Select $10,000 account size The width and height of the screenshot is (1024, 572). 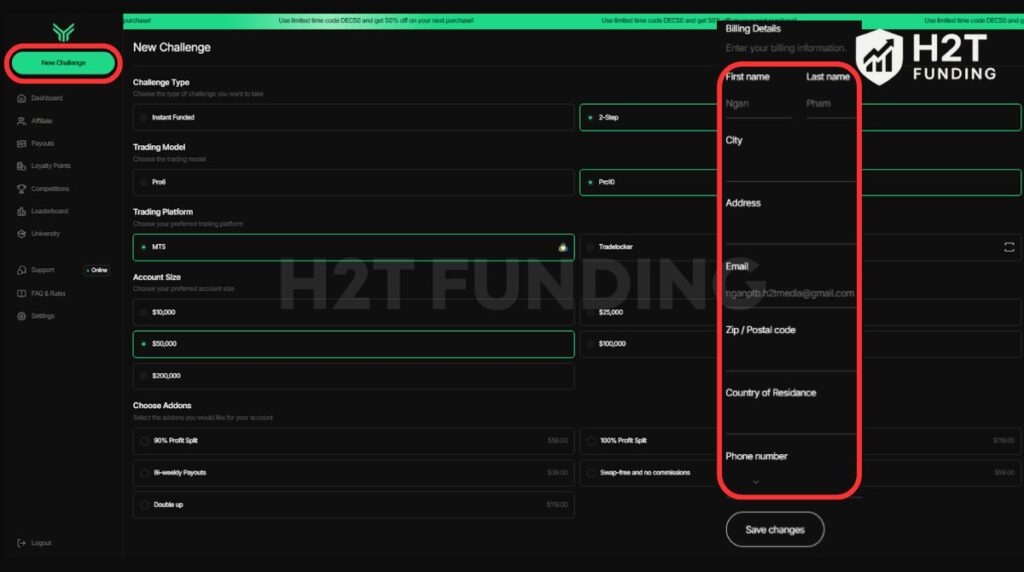[x=353, y=312]
